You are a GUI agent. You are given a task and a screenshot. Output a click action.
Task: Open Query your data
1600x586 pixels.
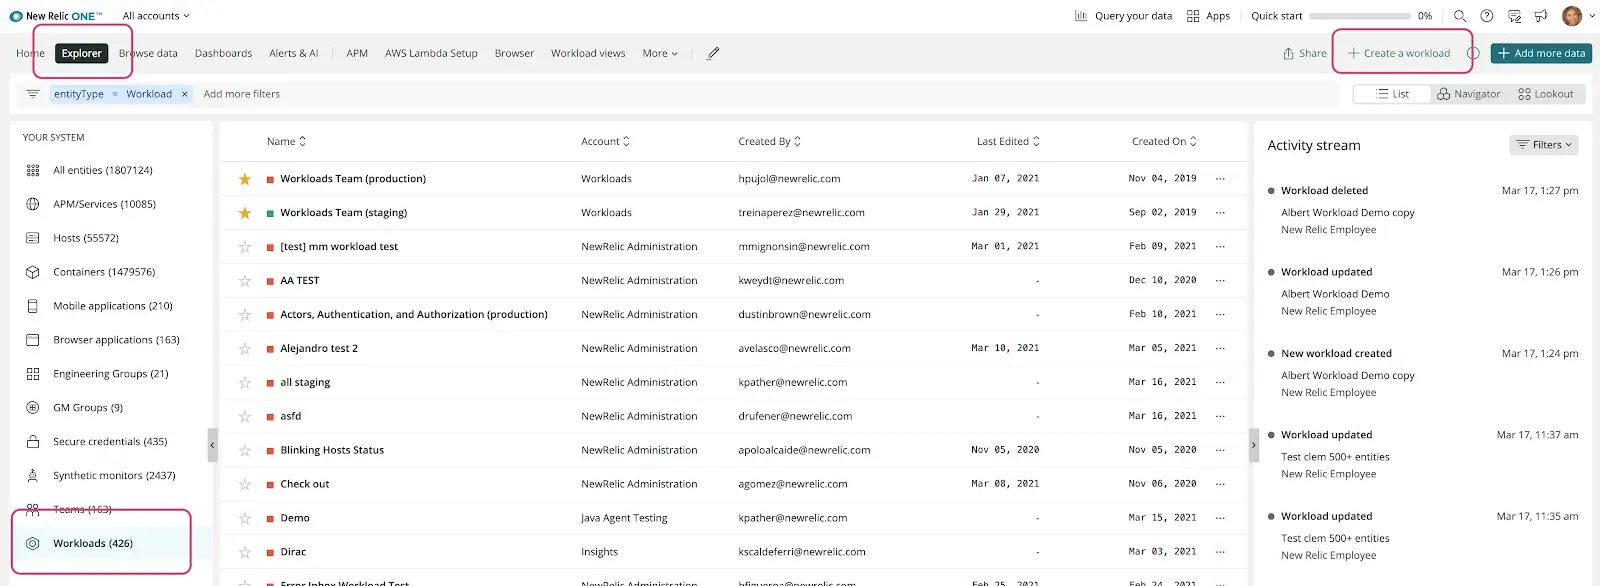1123,16
